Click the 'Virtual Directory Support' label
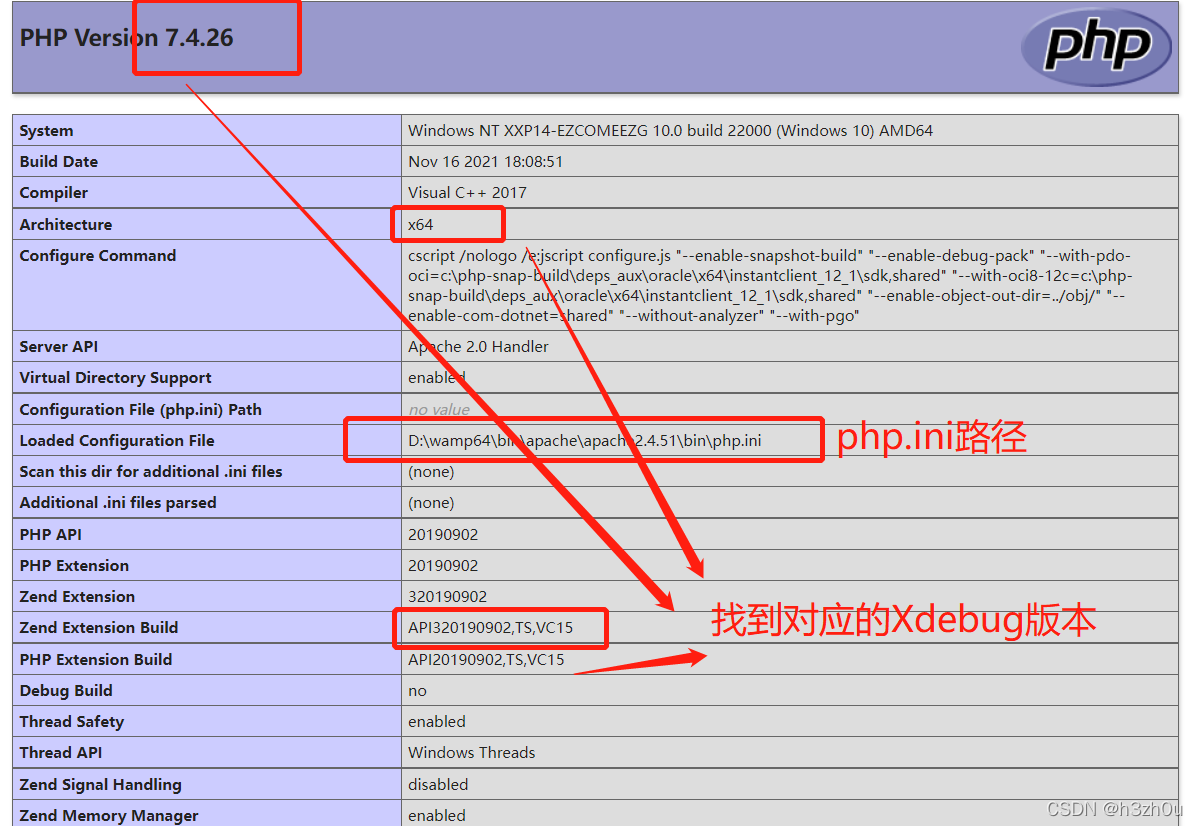1198x826 pixels. coord(115,377)
